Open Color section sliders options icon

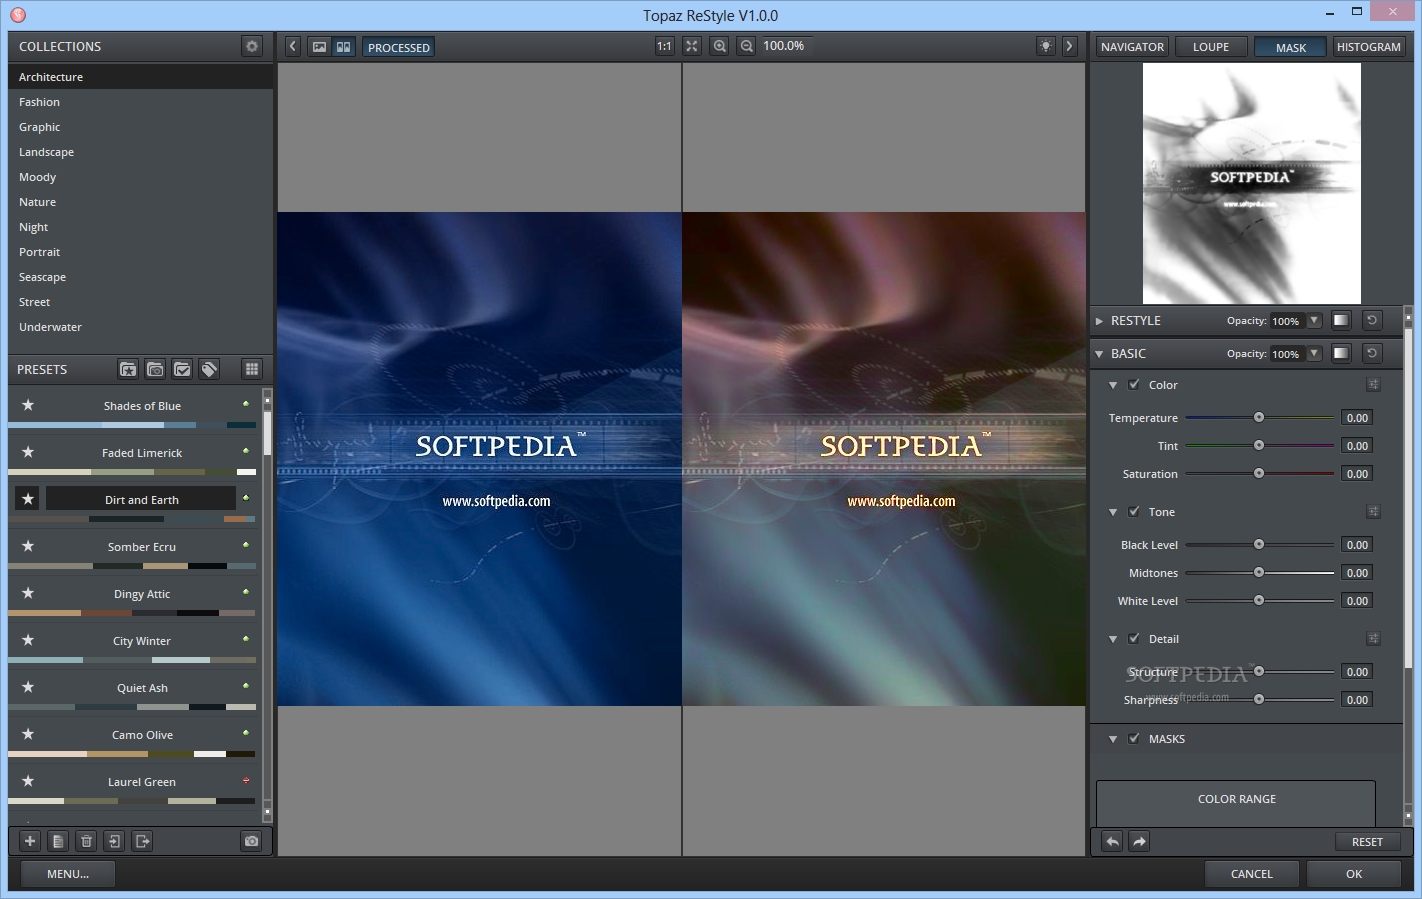pos(1373,384)
